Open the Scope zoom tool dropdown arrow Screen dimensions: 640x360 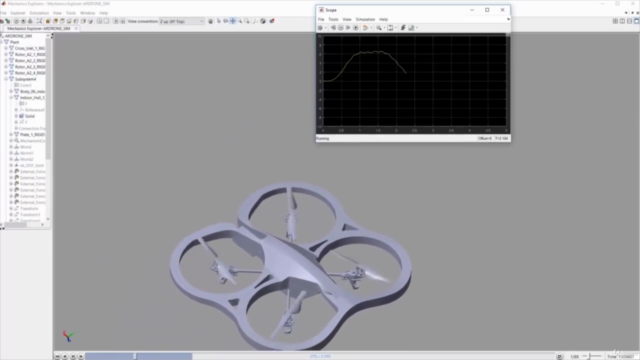(x=384, y=28)
